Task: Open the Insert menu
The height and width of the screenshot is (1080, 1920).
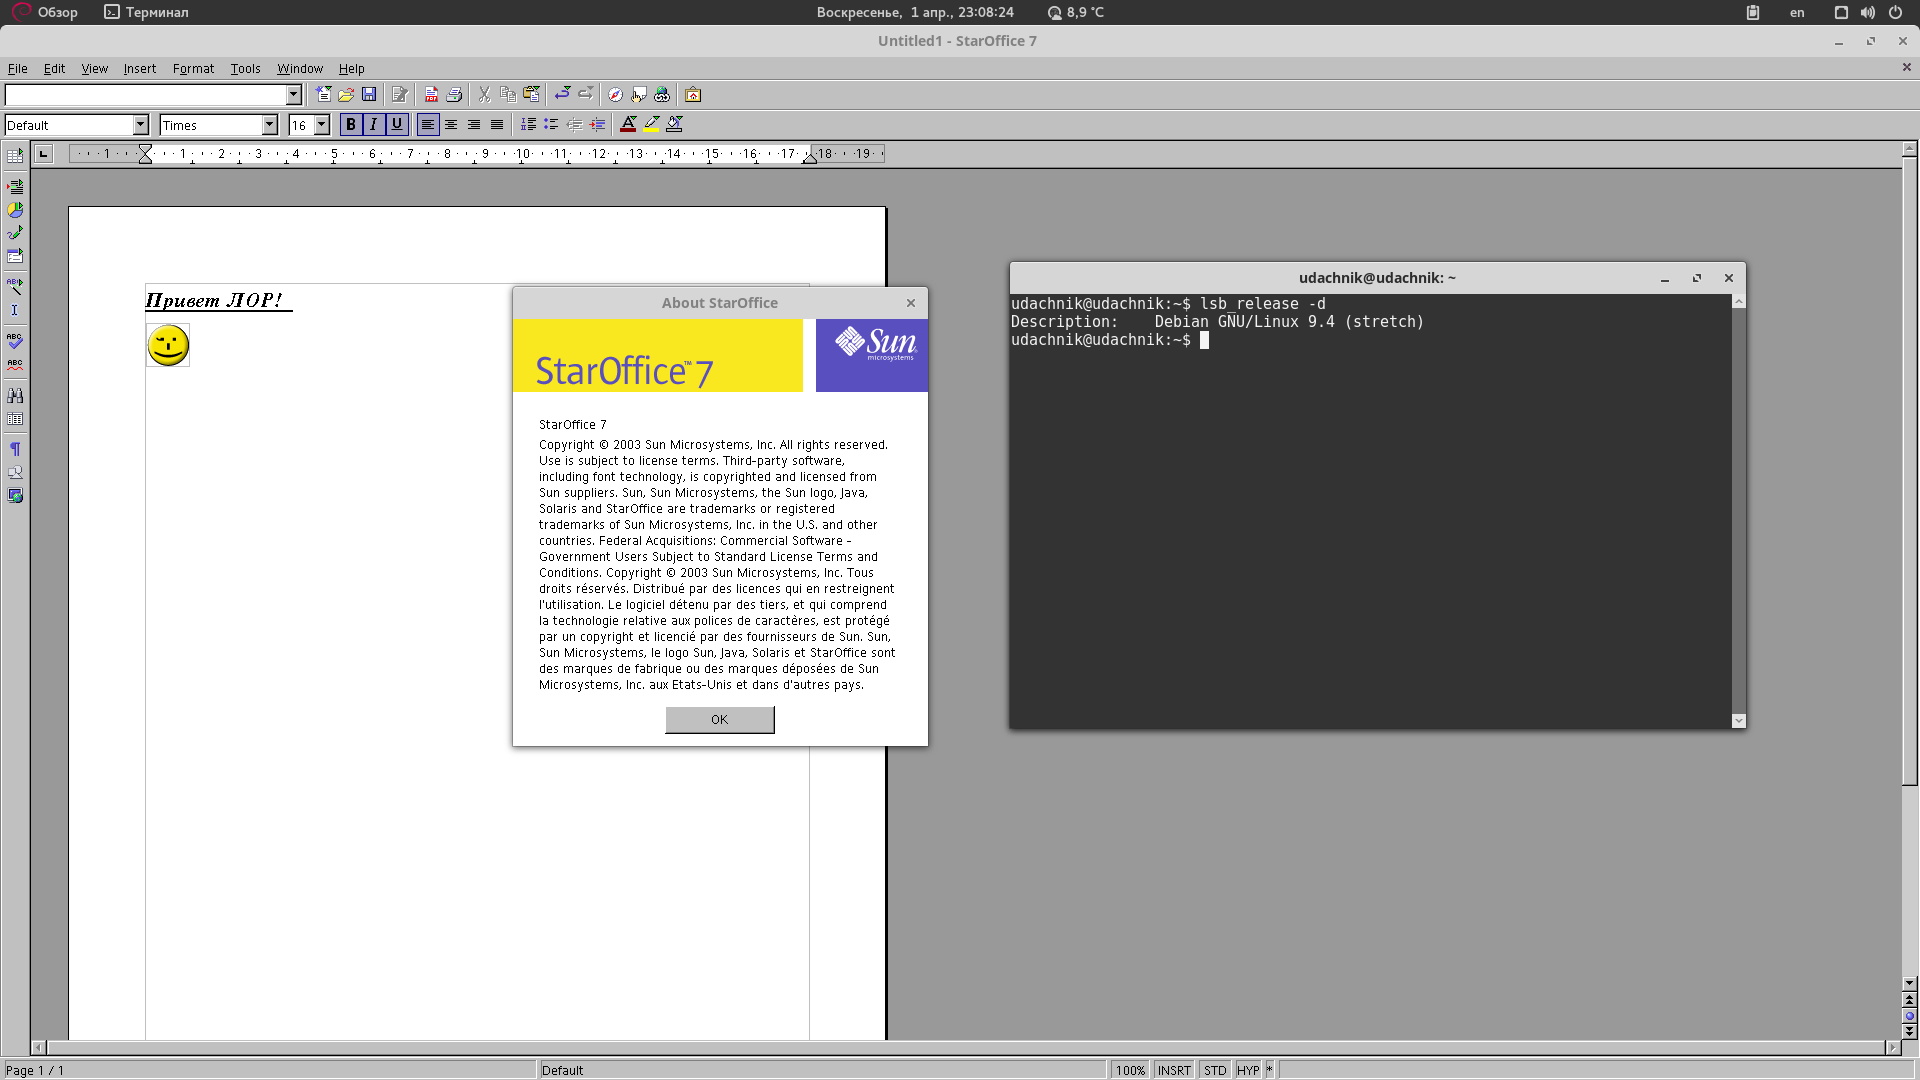Action: tap(140, 69)
